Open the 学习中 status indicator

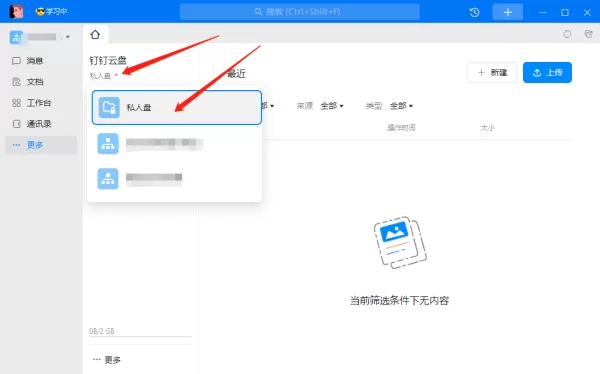[51, 11]
